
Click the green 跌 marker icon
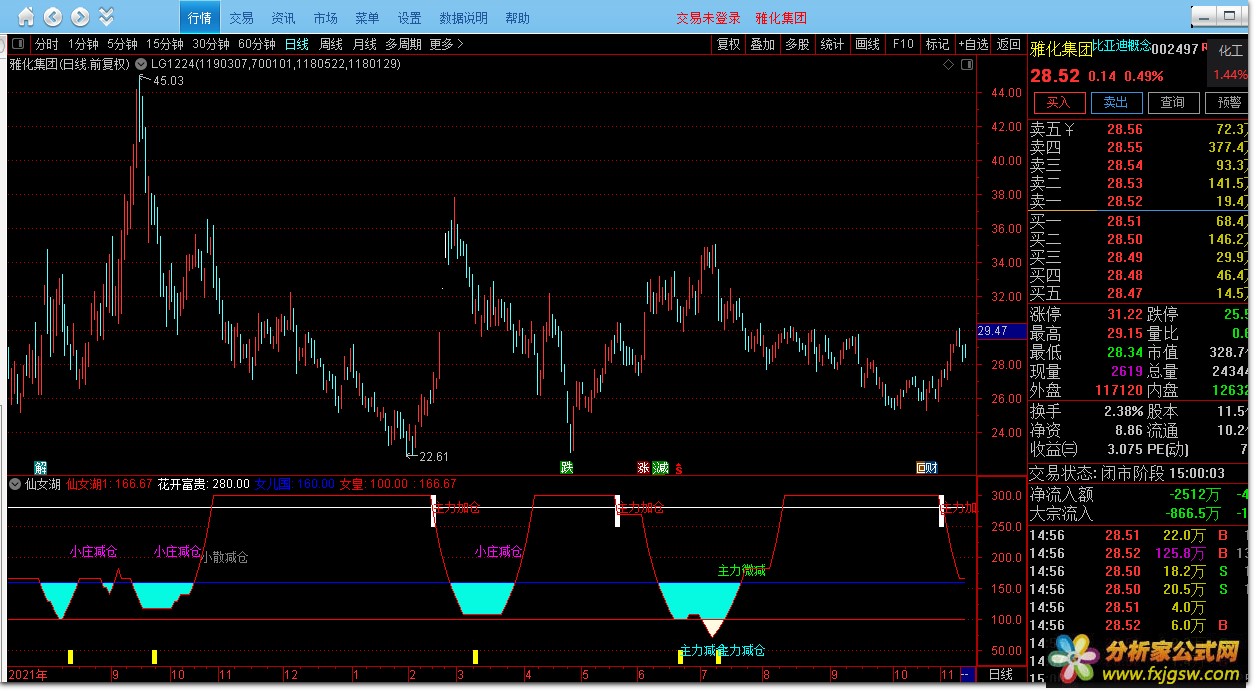coord(567,467)
